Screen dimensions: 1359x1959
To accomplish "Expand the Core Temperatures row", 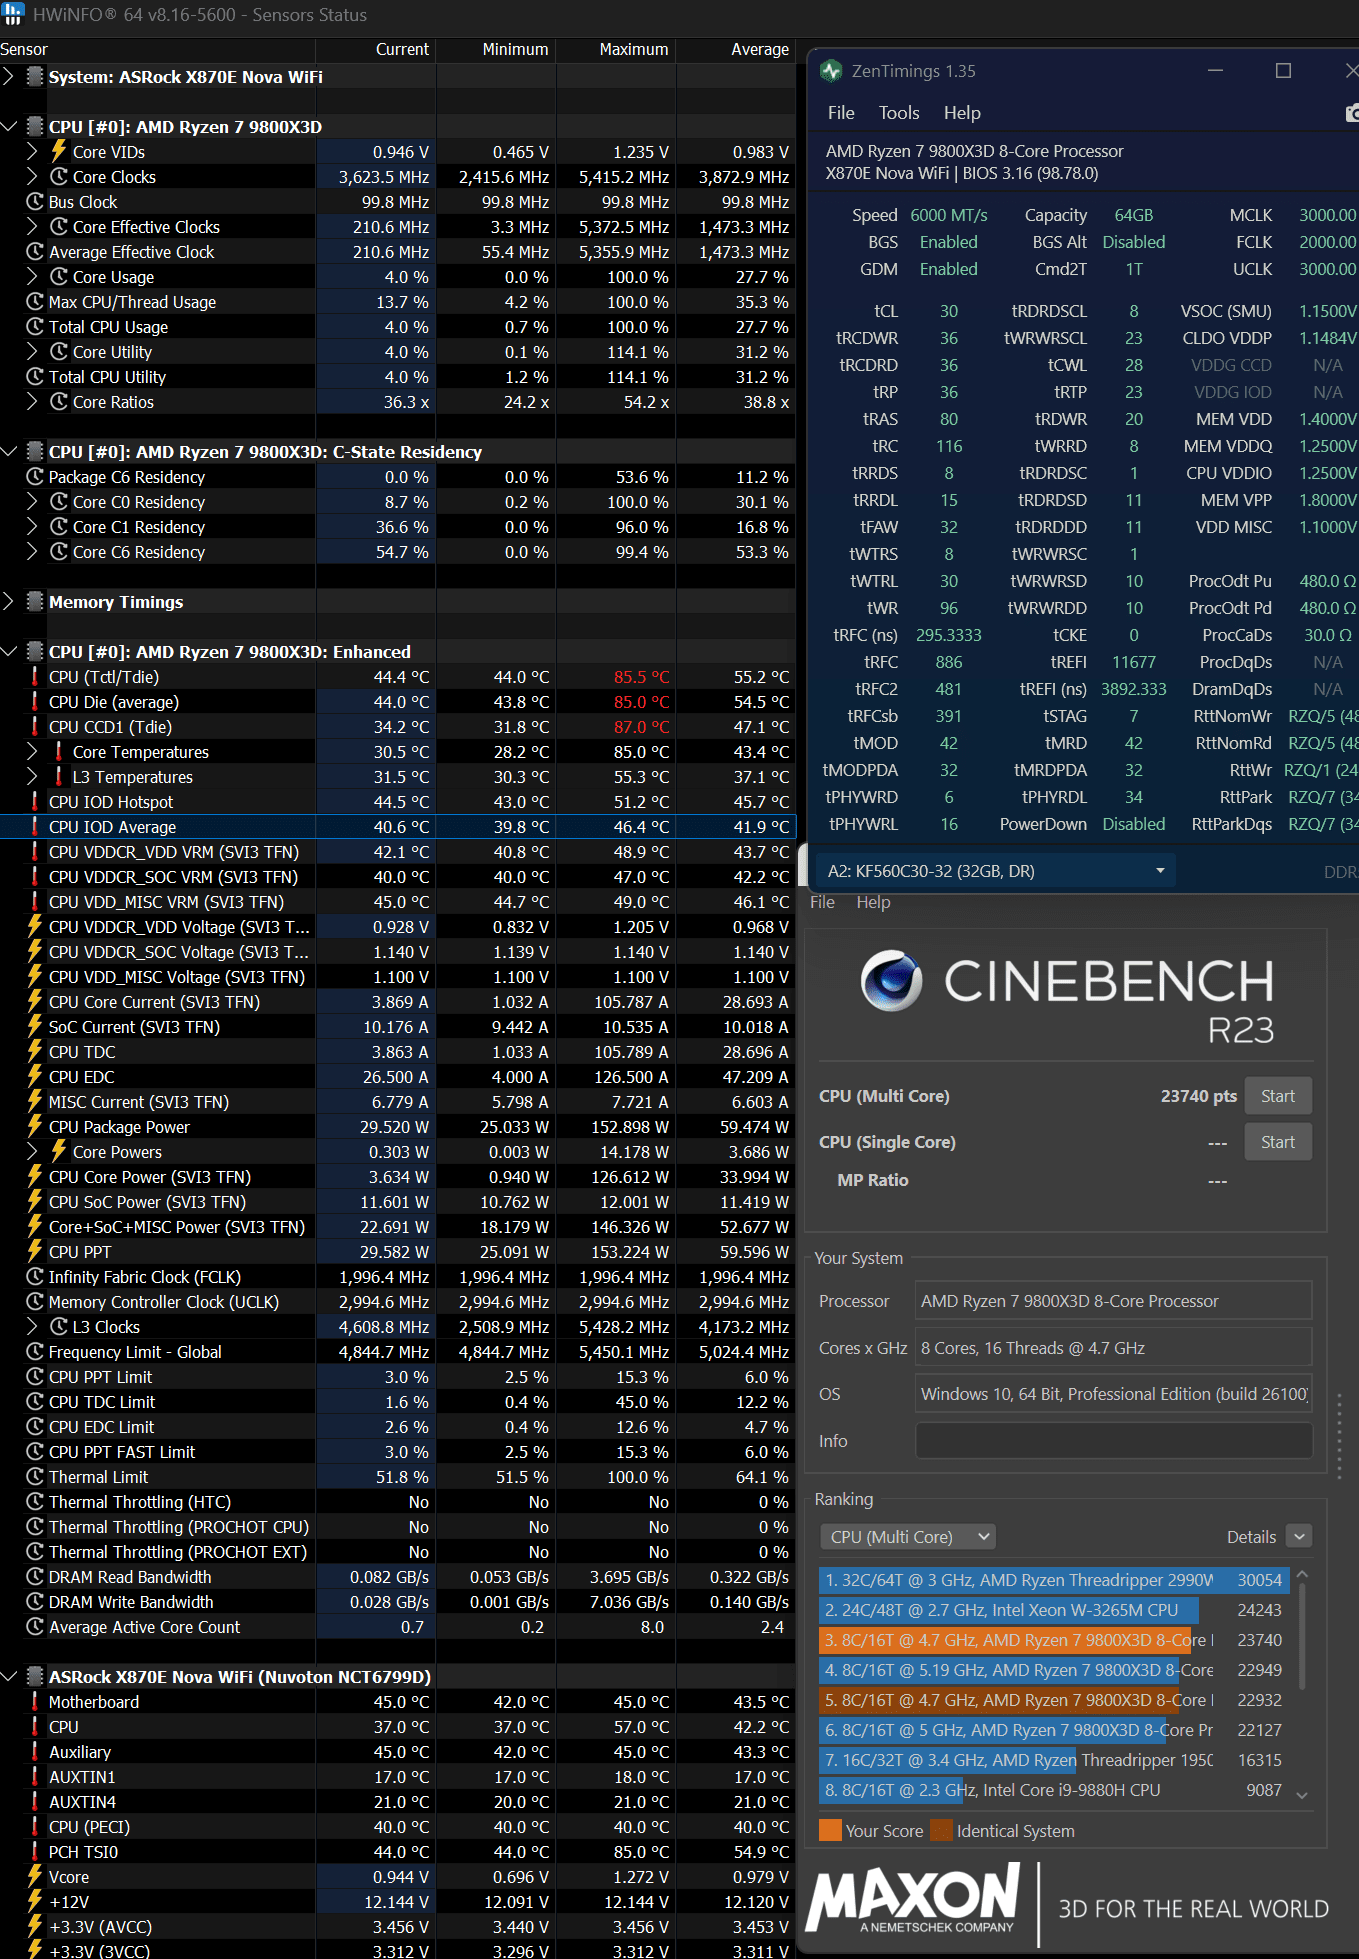I will [x=32, y=751].
